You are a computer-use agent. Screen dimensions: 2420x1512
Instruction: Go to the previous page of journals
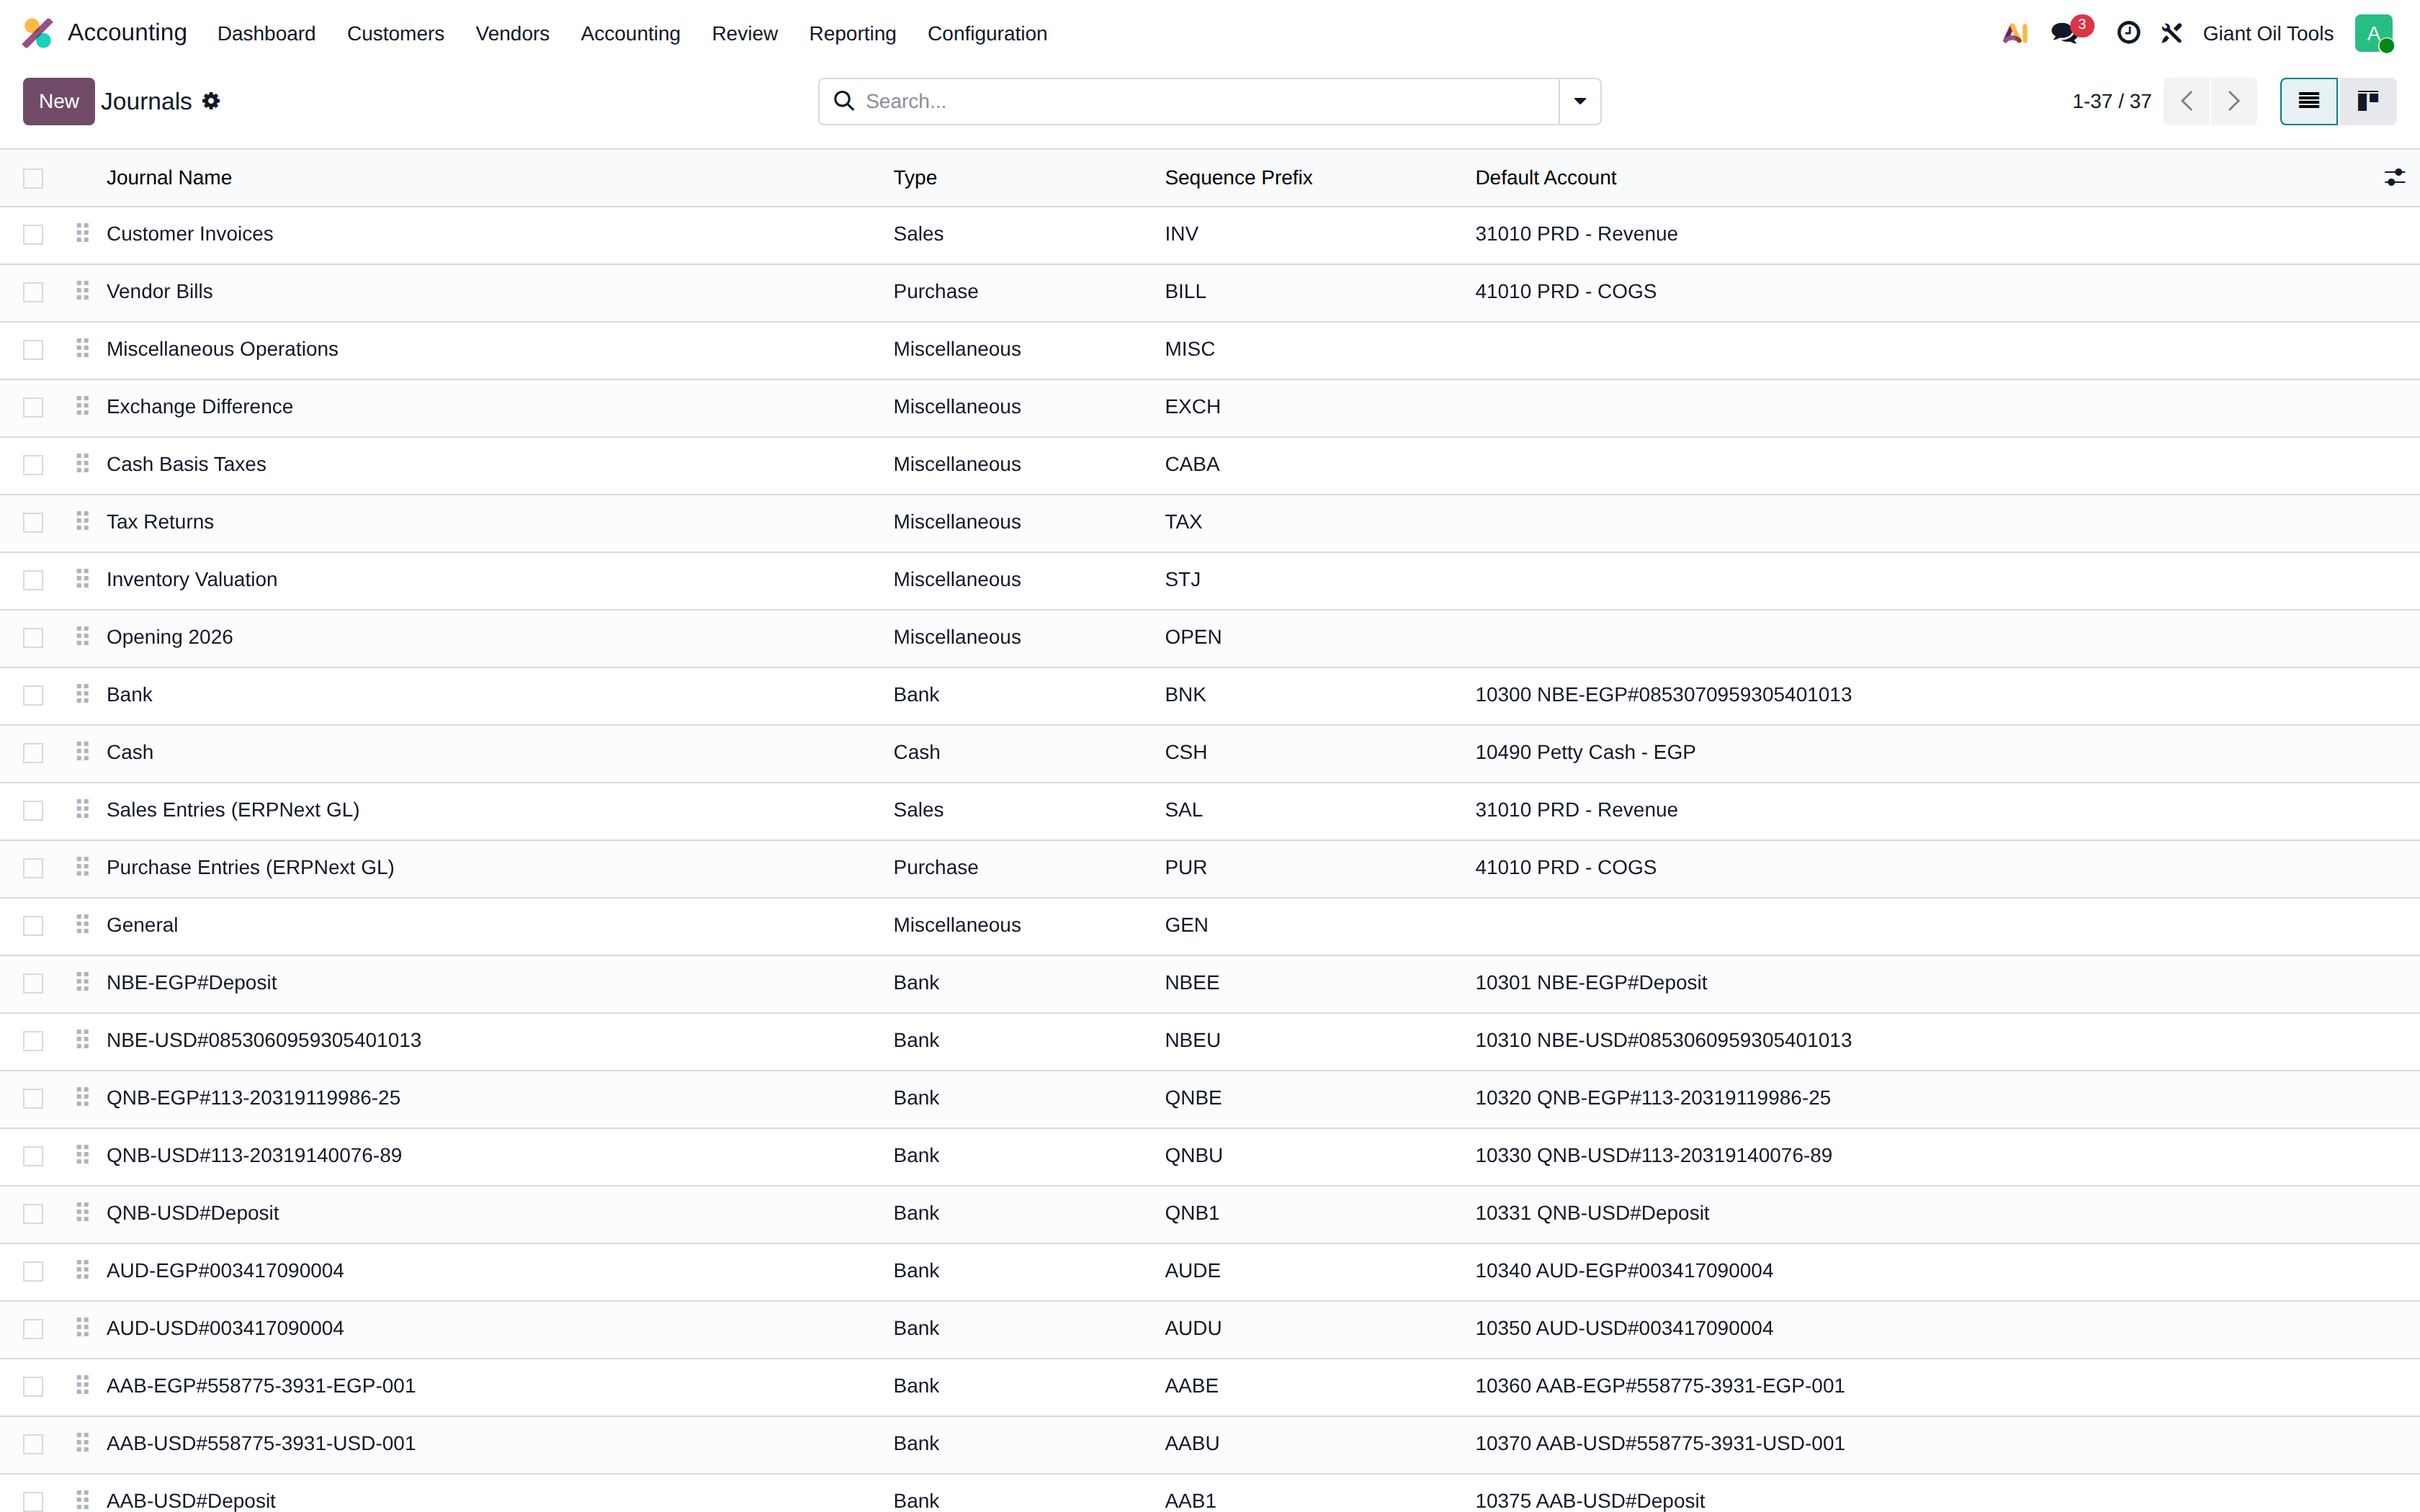[2186, 101]
